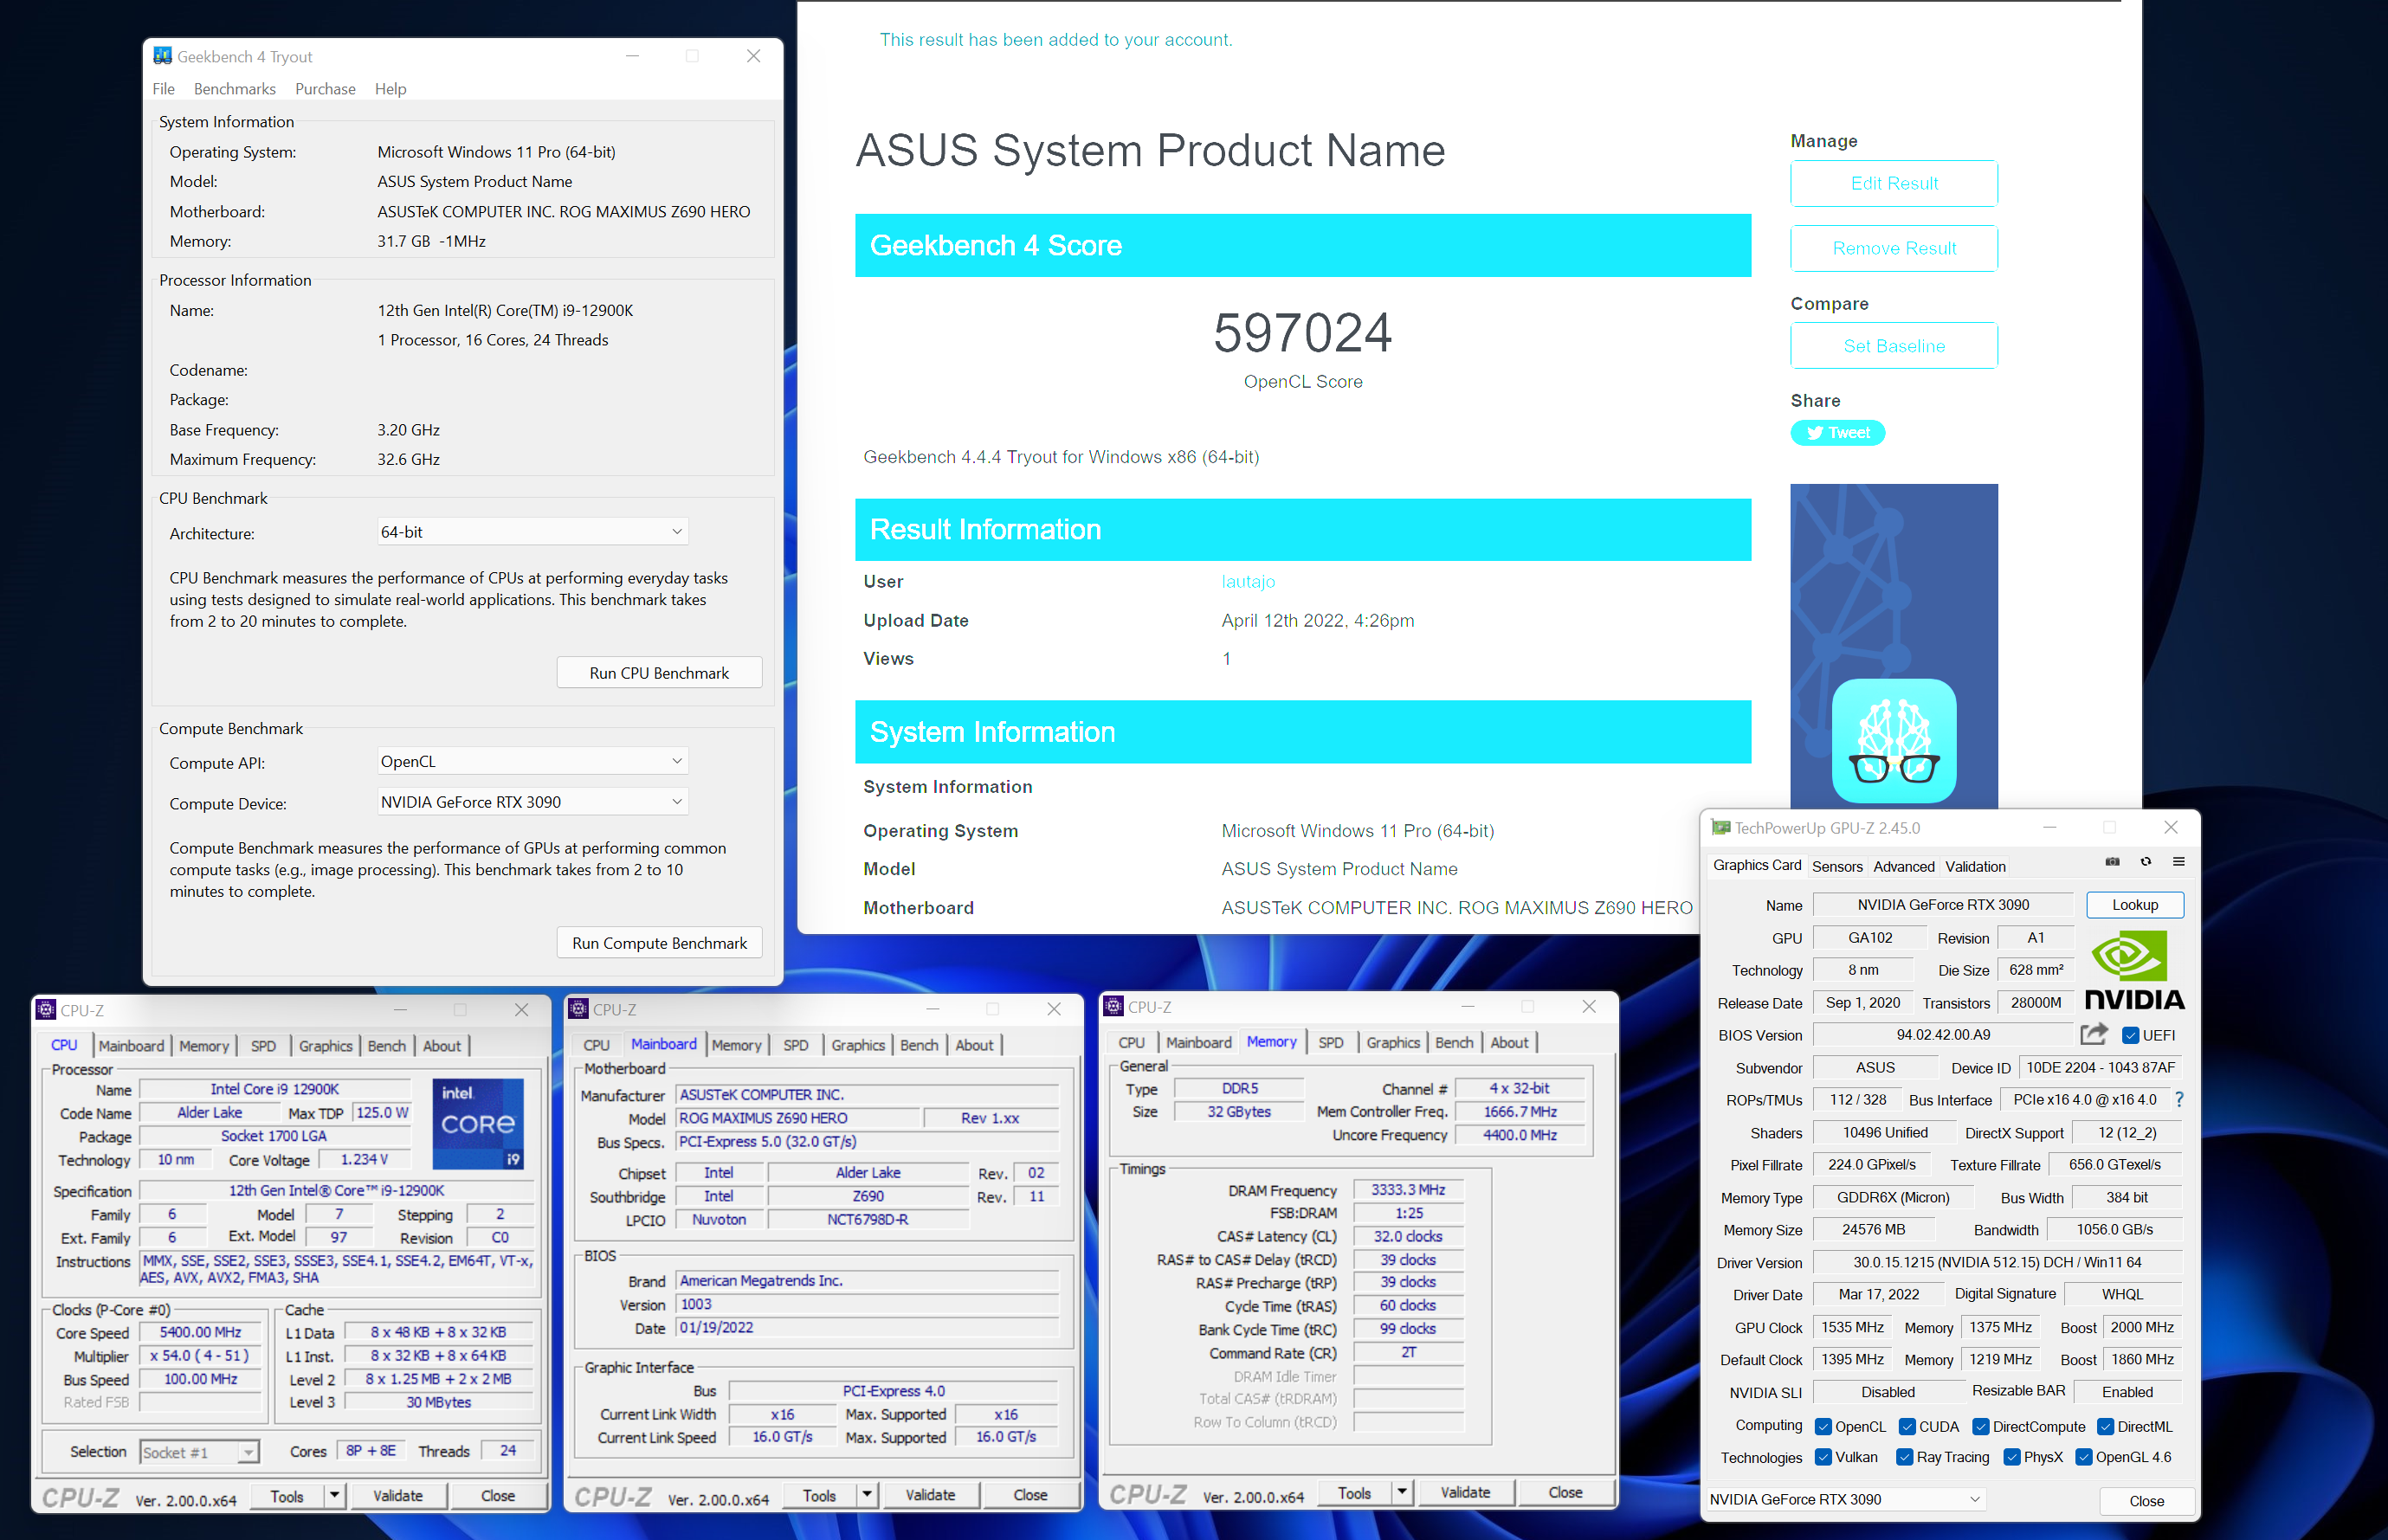Click Run Compute Benchmark button
Screen dimensions: 2388x1540
click(x=659, y=943)
